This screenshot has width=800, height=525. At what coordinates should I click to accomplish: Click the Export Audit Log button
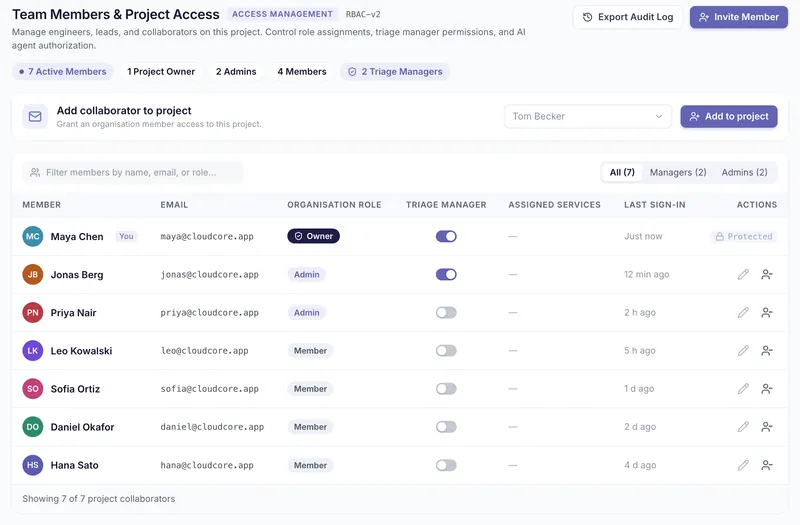point(628,17)
